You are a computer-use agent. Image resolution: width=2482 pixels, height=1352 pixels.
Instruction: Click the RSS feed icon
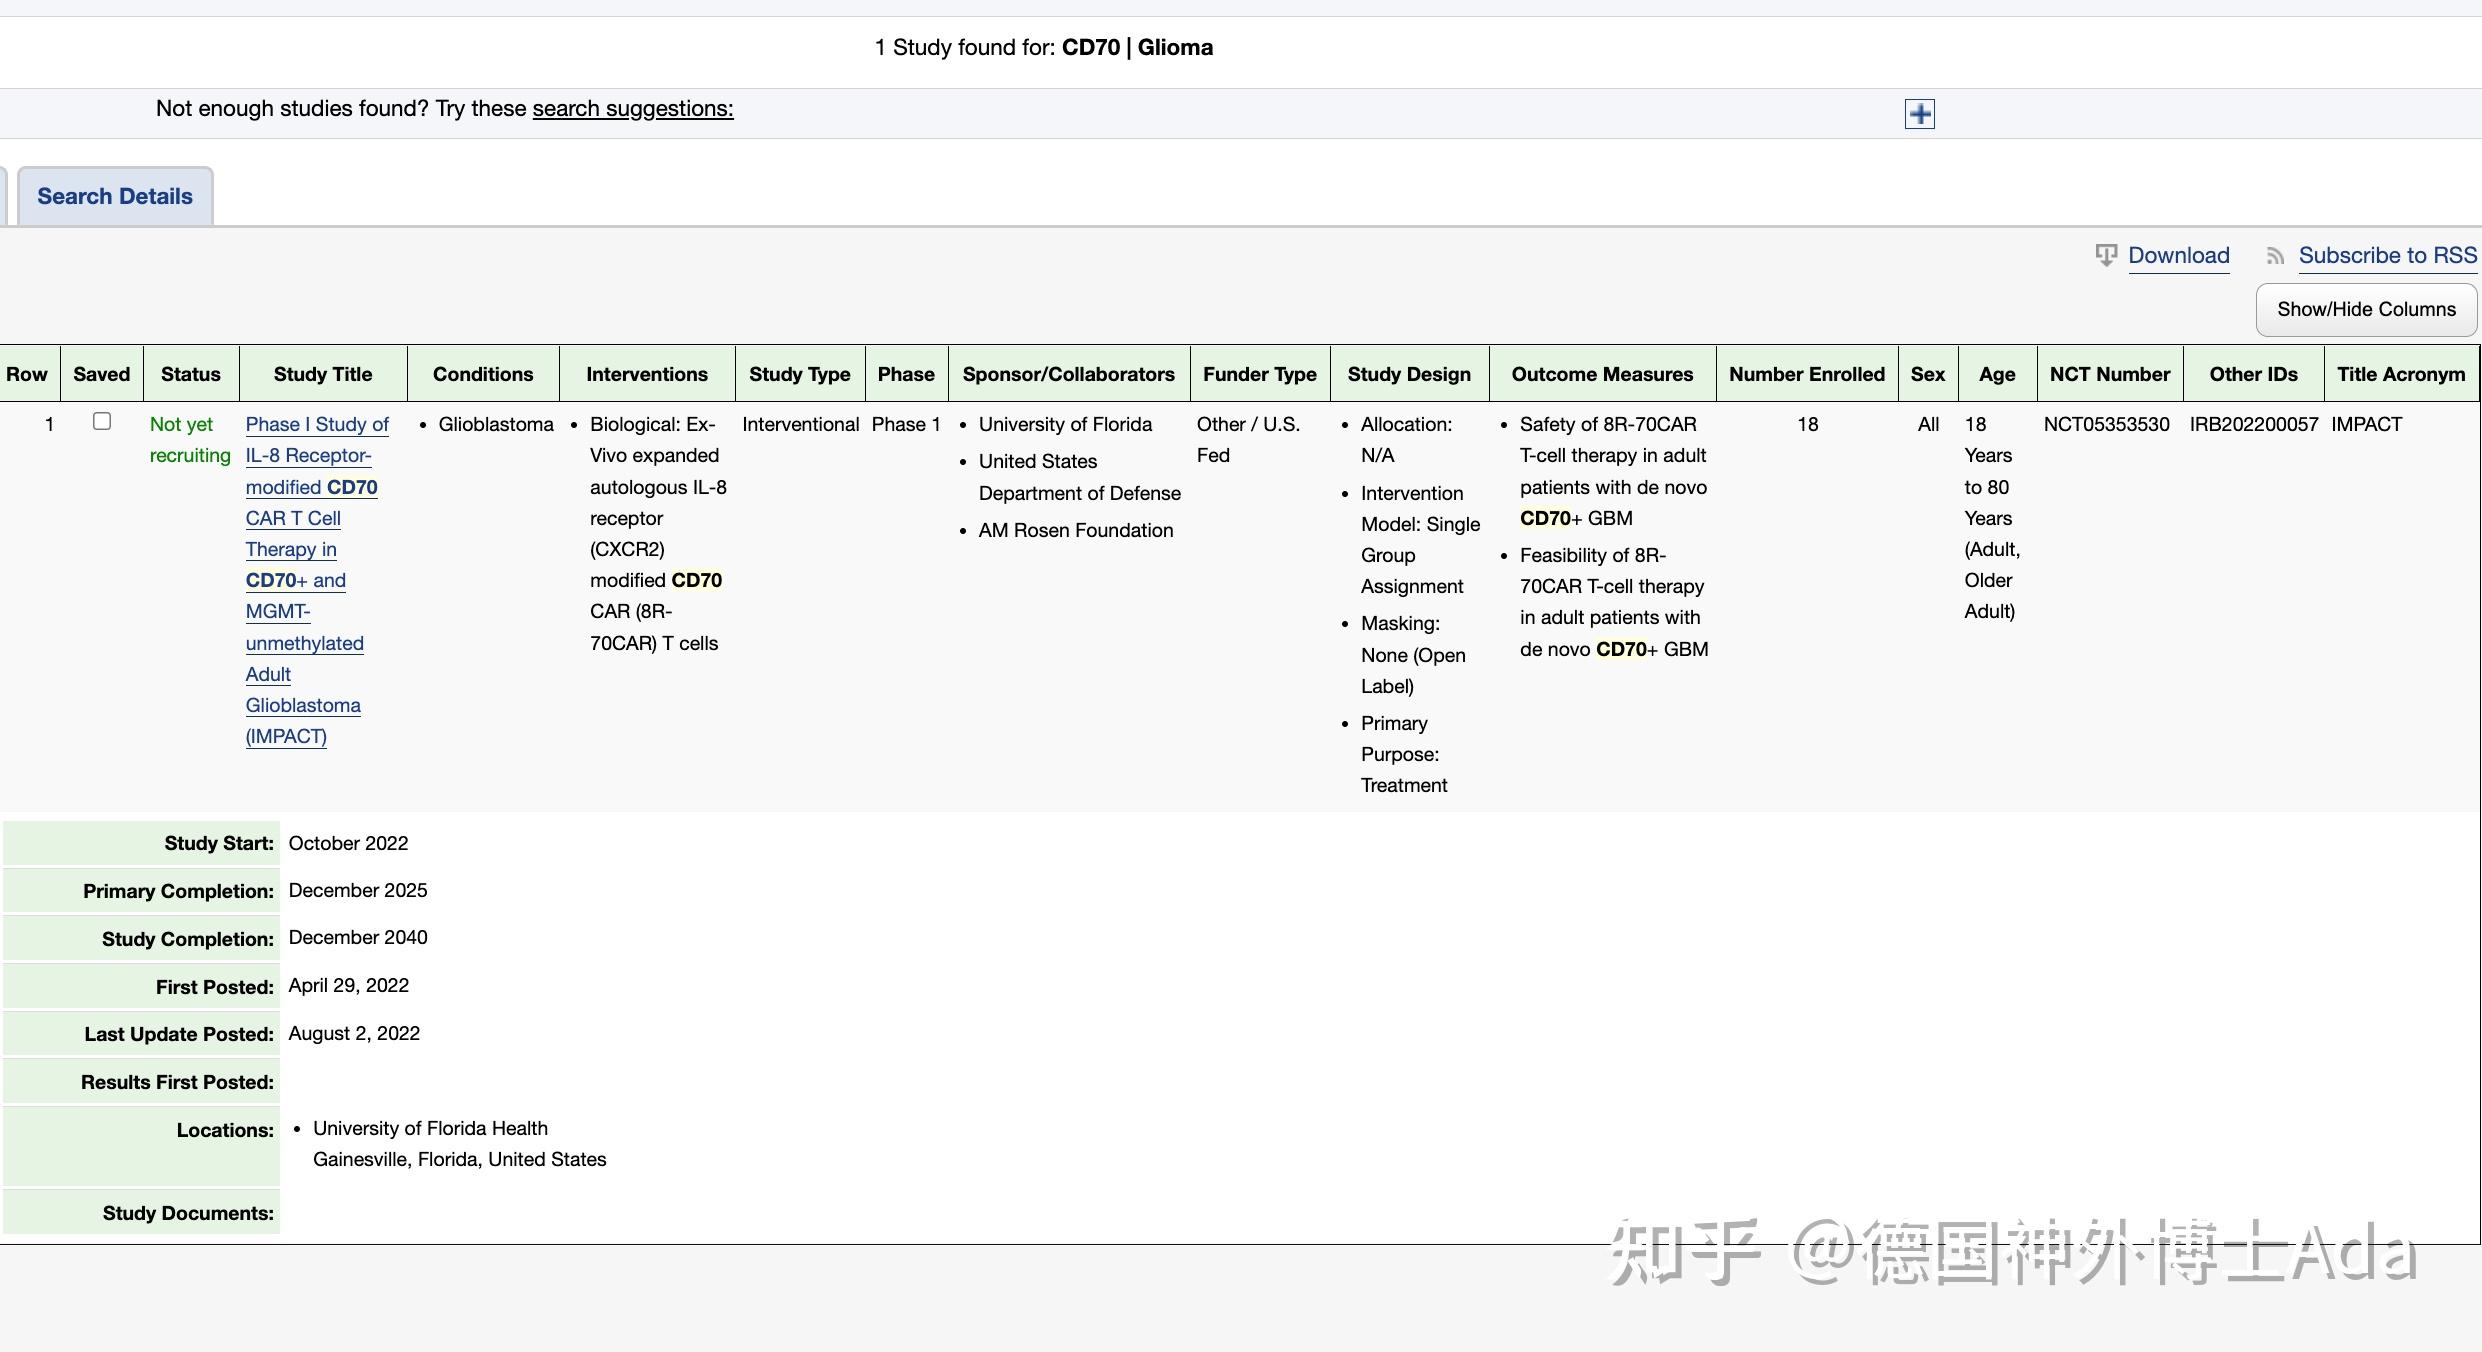coord(2275,257)
